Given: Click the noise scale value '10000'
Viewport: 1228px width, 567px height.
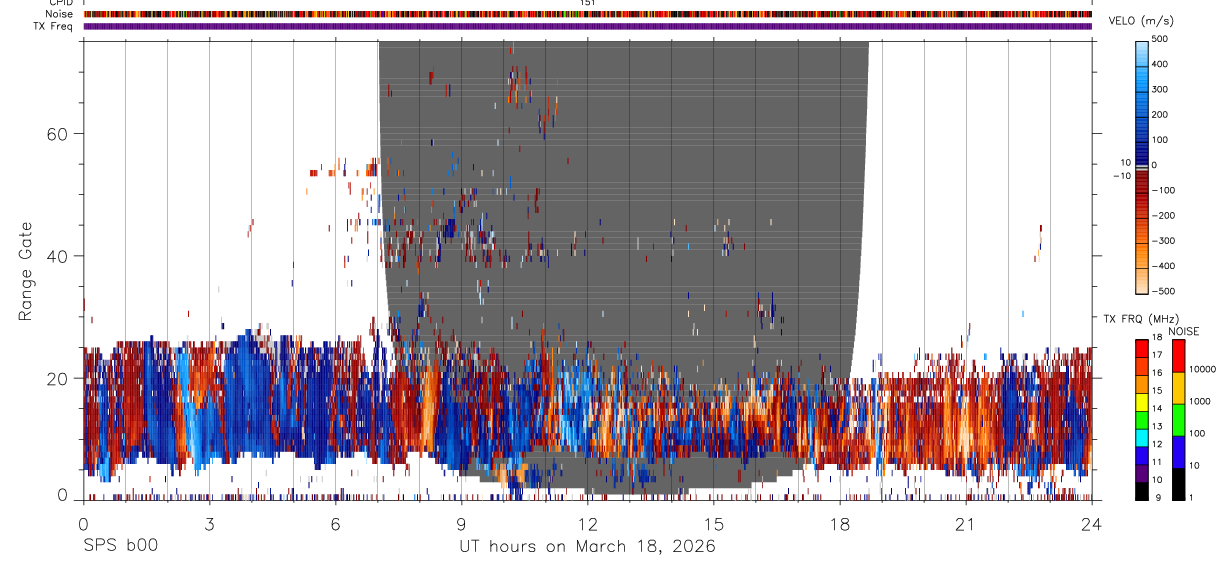Looking at the screenshot, I should click(x=1202, y=369).
